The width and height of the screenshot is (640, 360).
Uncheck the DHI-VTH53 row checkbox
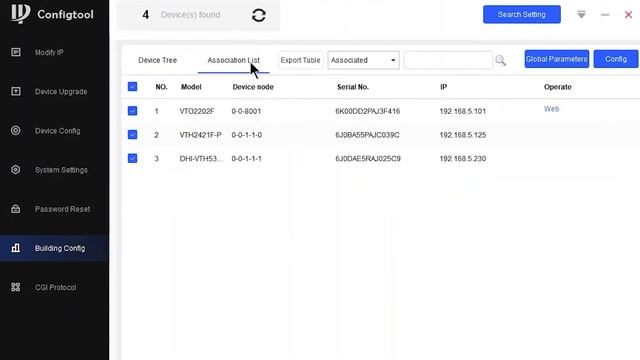coord(132,158)
